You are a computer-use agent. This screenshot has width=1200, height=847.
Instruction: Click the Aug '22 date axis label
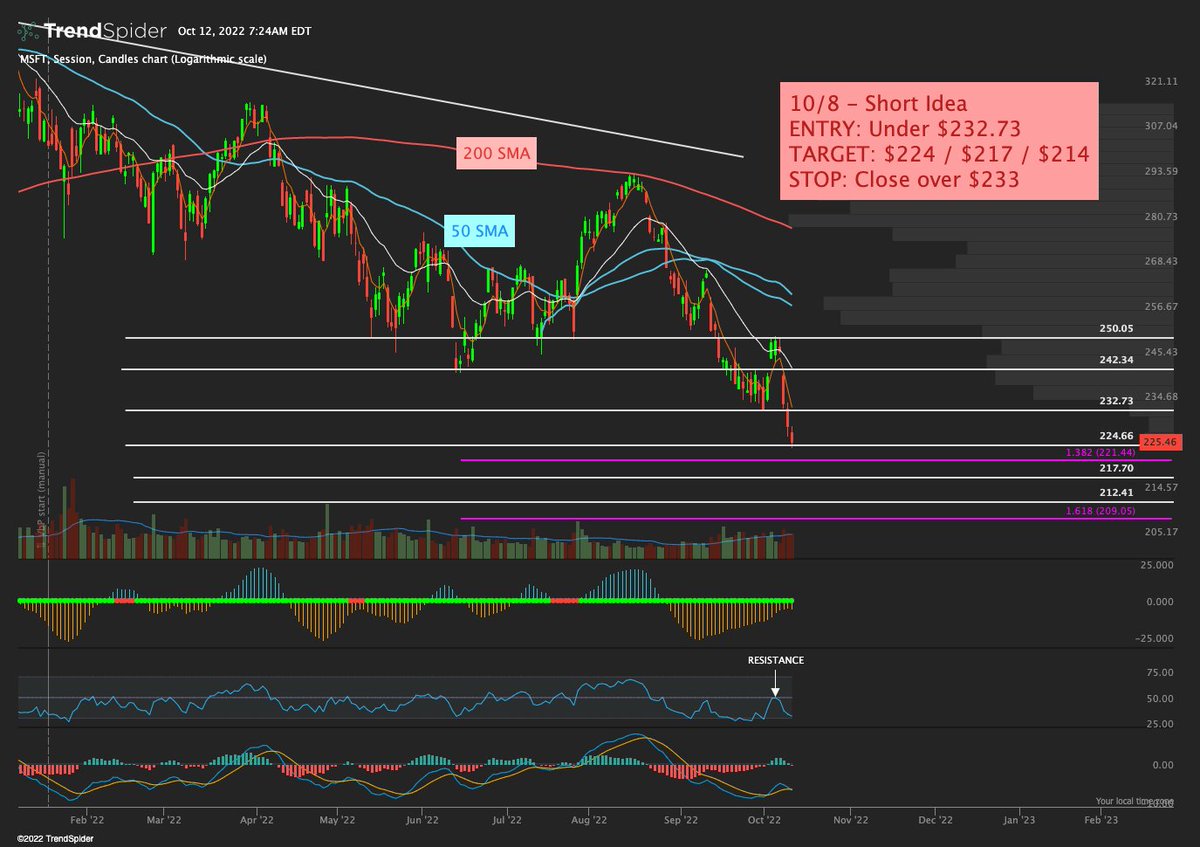coord(591,818)
